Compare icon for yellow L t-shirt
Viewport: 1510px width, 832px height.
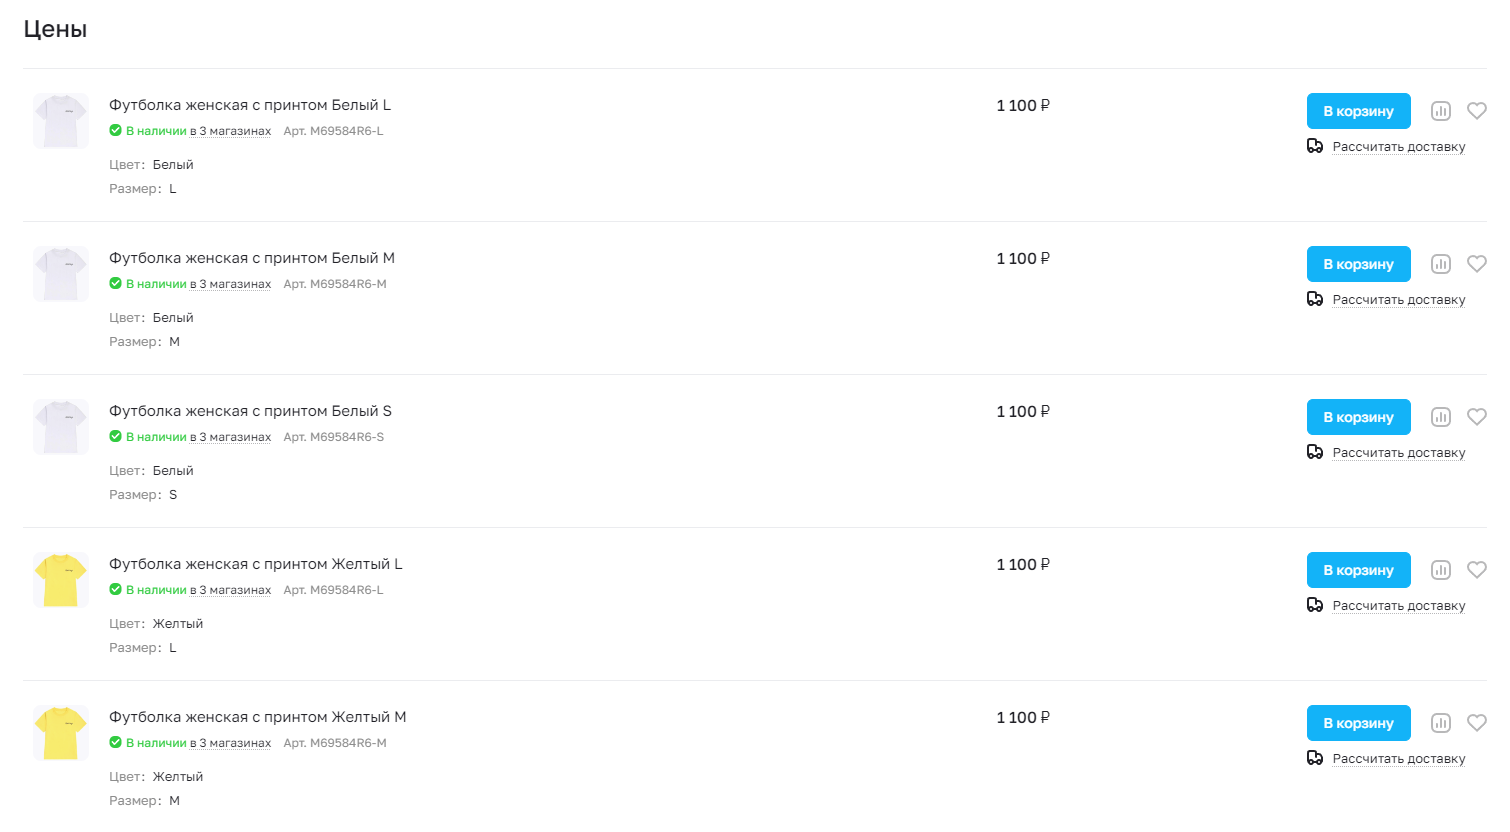[x=1440, y=570]
